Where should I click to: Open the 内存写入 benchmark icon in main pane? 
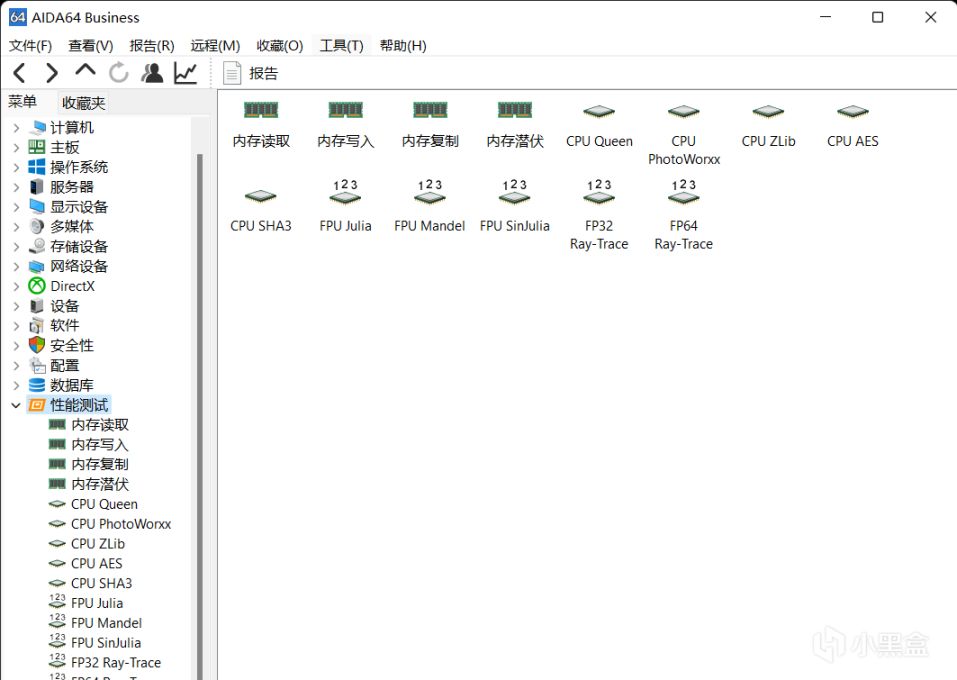point(345,110)
